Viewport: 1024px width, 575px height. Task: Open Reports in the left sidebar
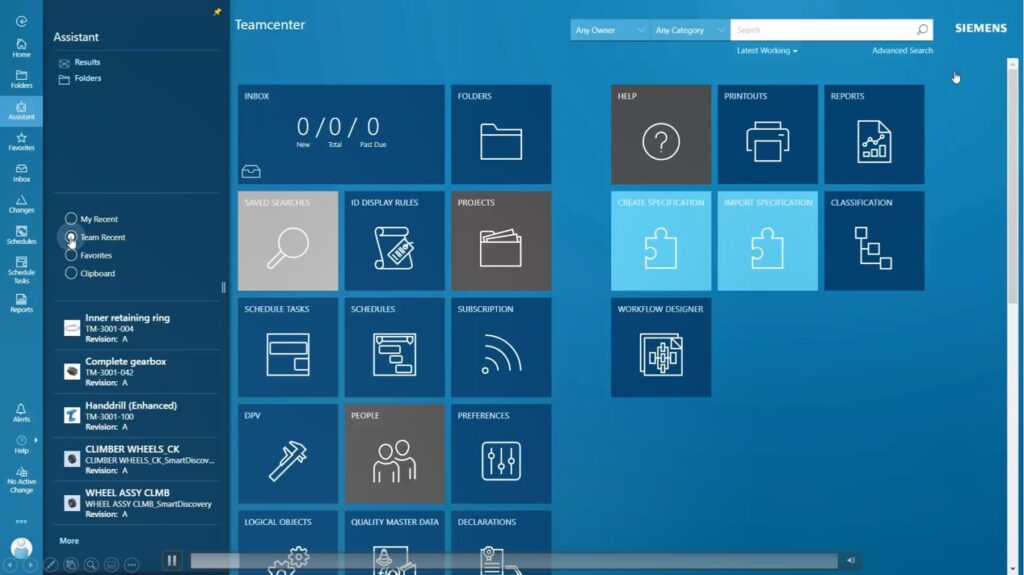coord(21,303)
